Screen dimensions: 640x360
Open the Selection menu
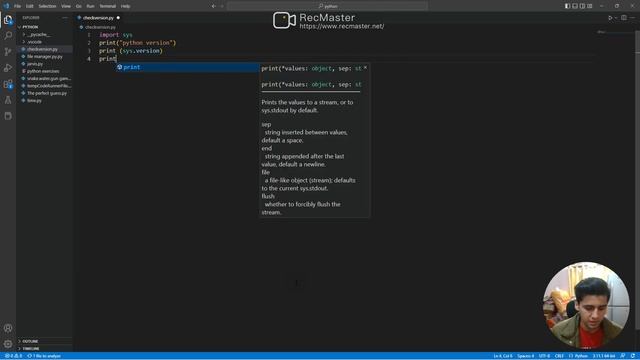47,6
